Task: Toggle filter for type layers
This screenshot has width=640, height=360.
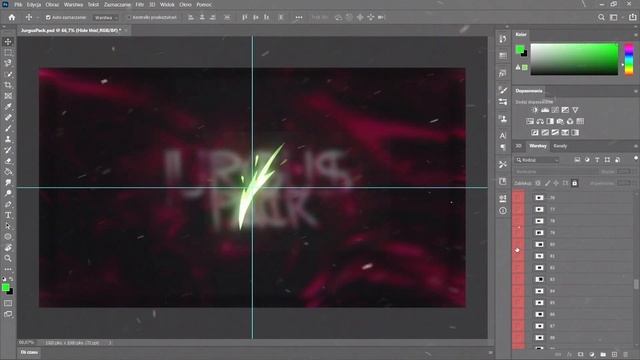Action: (x=597, y=160)
